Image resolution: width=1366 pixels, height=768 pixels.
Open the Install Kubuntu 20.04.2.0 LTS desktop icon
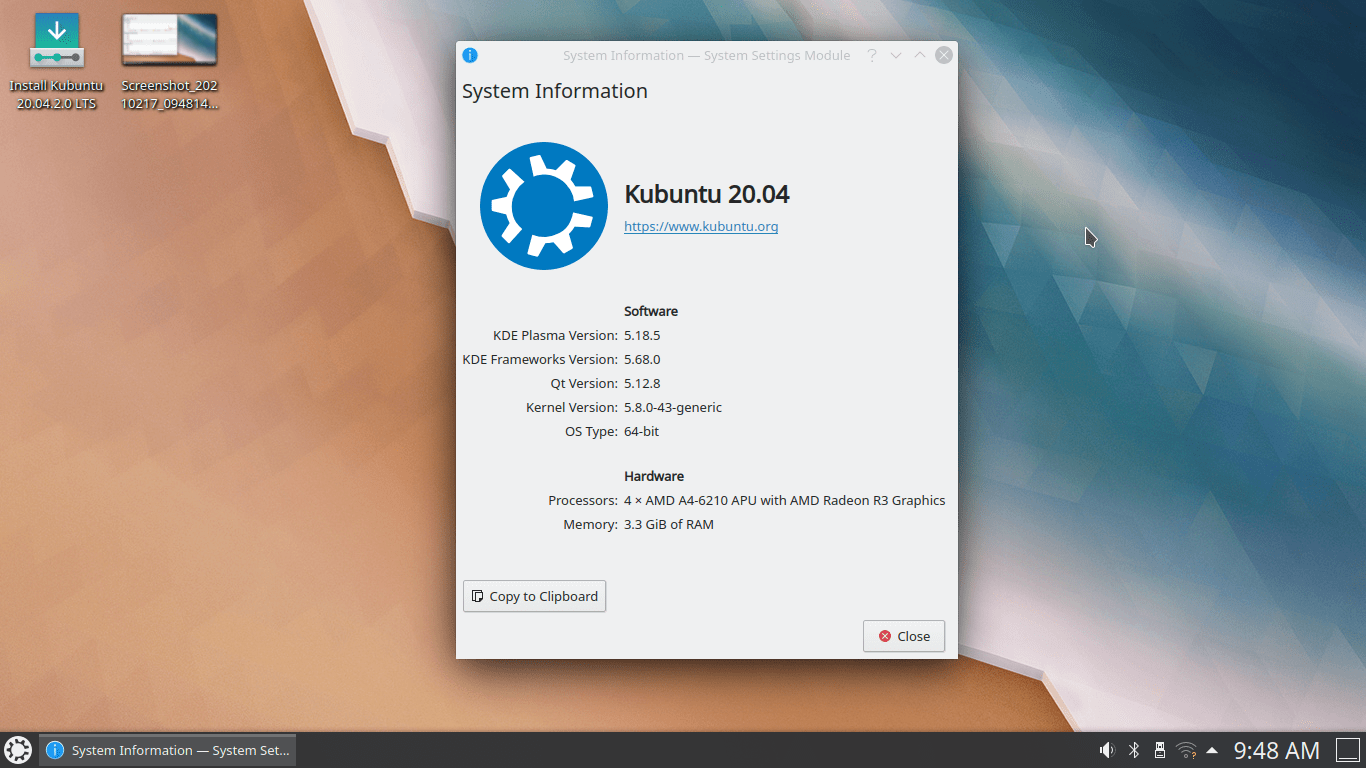57,61
